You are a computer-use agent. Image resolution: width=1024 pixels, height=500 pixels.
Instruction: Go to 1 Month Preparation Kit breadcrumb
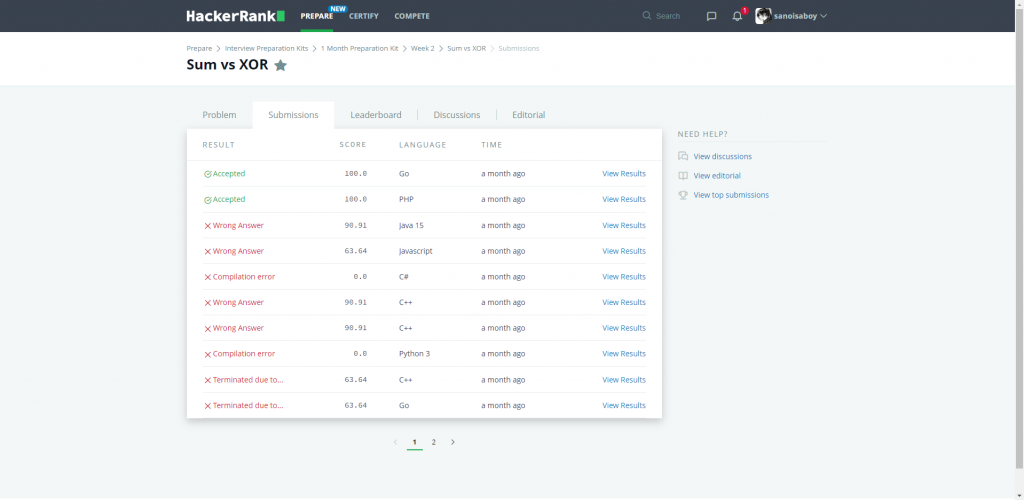[359, 49]
